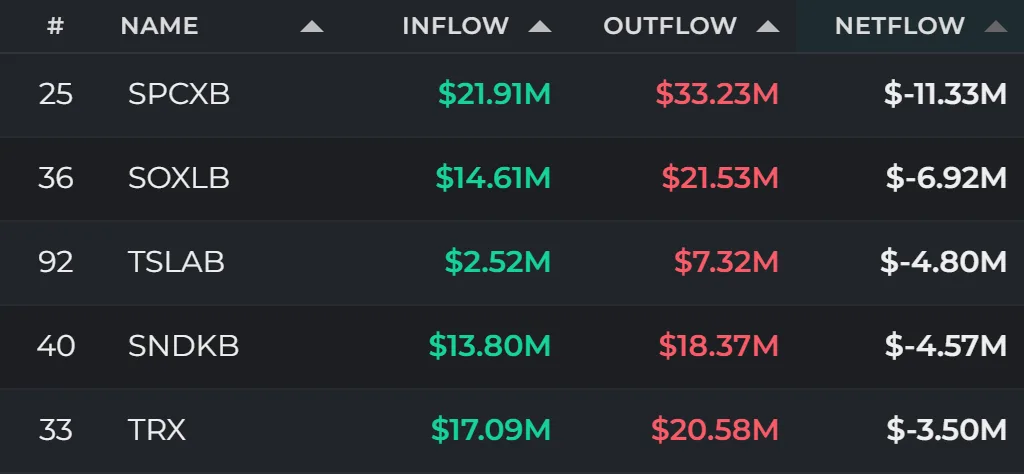
Task: Click the NAME column header
Action: 159,26
